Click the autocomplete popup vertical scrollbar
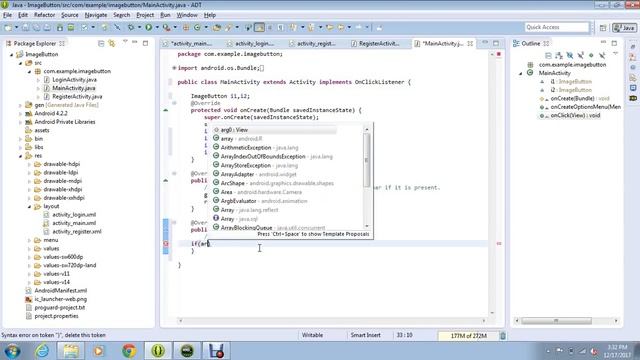The width and height of the screenshot is (640, 360). coord(367,177)
